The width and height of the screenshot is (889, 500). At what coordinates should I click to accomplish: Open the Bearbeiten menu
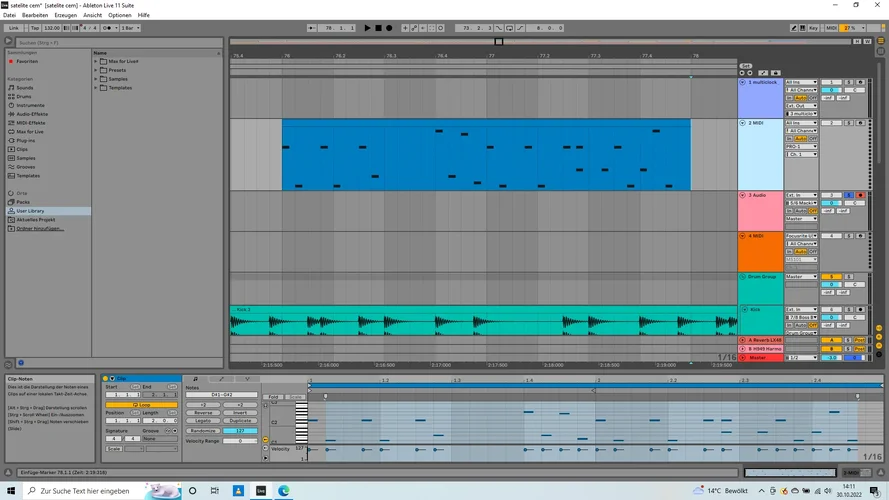(35, 15)
